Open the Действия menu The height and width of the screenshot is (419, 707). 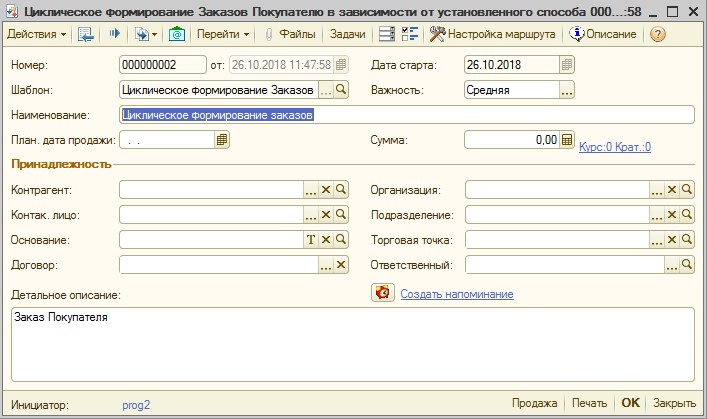37,34
